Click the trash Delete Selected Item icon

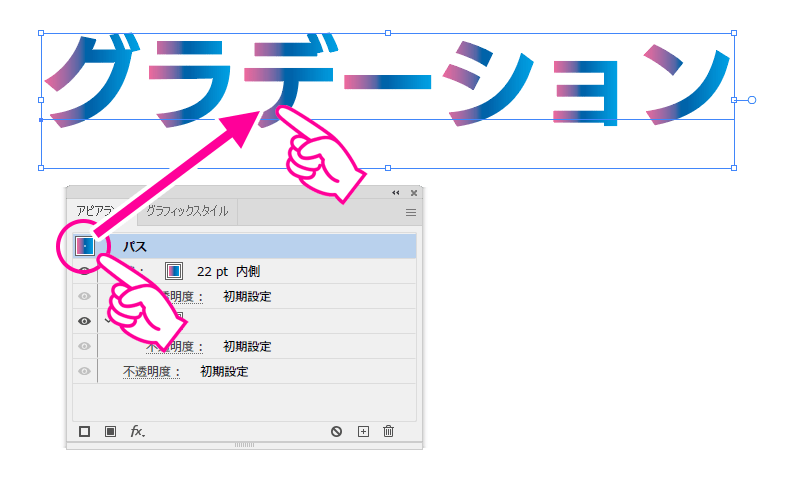click(388, 431)
